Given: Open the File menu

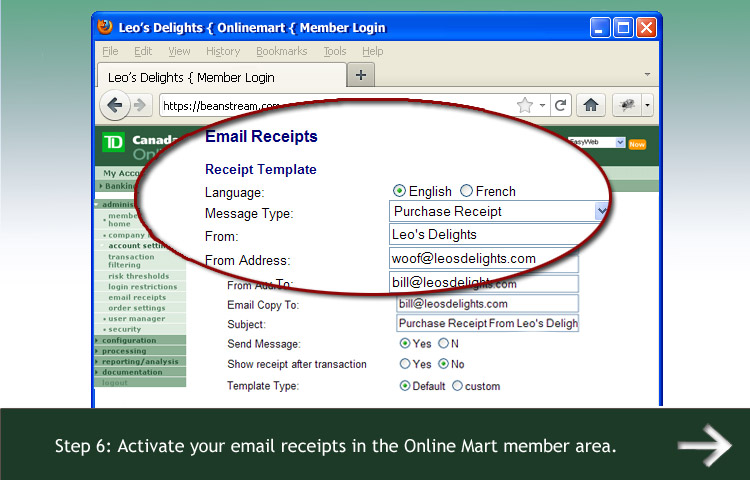Looking at the screenshot, I should [x=110, y=51].
